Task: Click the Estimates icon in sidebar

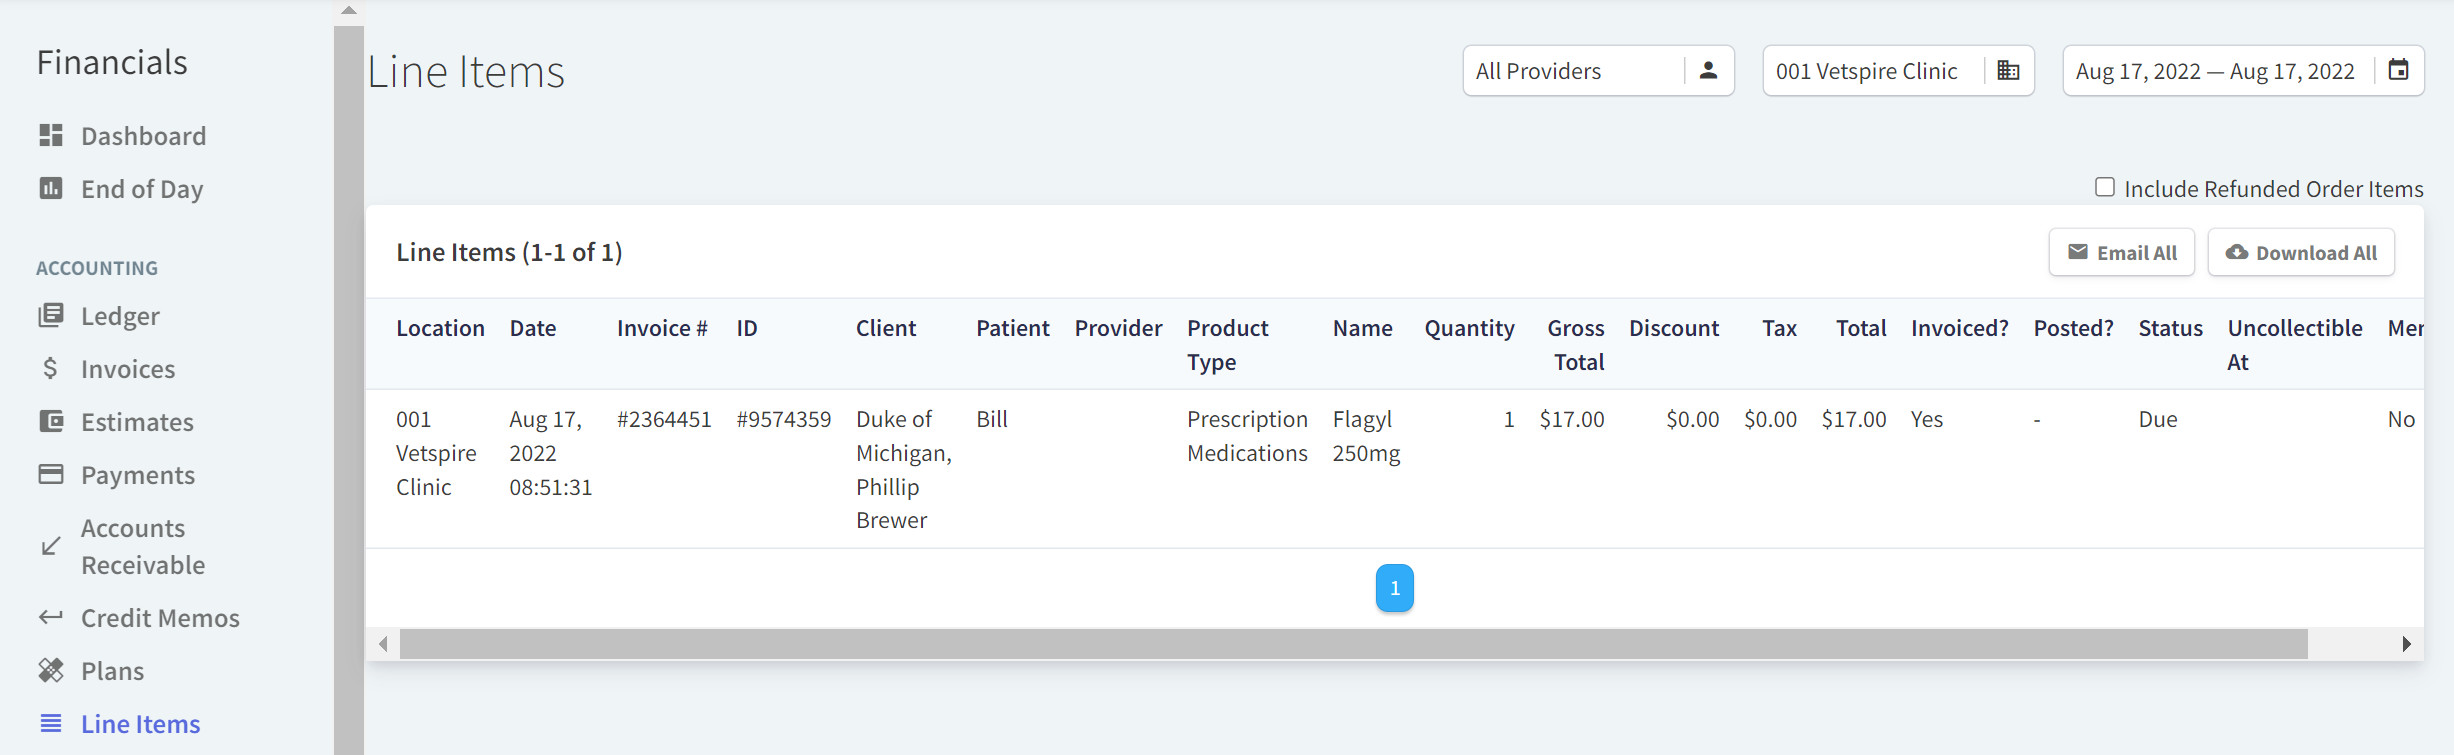Action: click(51, 421)
